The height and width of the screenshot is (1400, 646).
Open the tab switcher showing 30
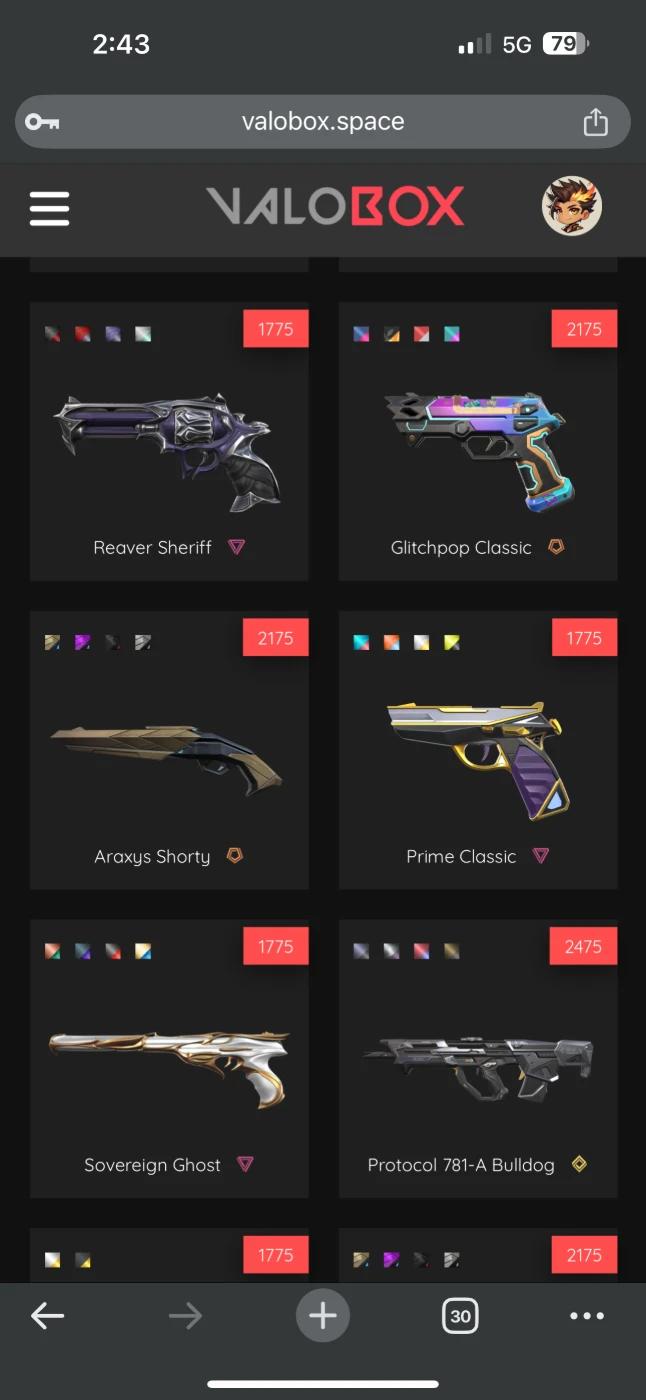(x=460, y=1315)
